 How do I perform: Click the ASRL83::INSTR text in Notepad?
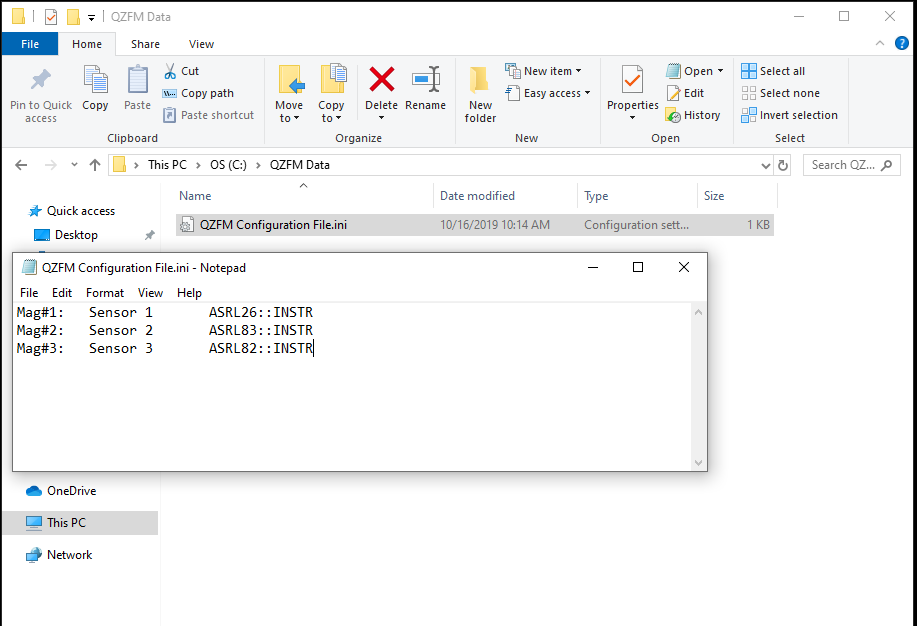(x=261, y=331)
